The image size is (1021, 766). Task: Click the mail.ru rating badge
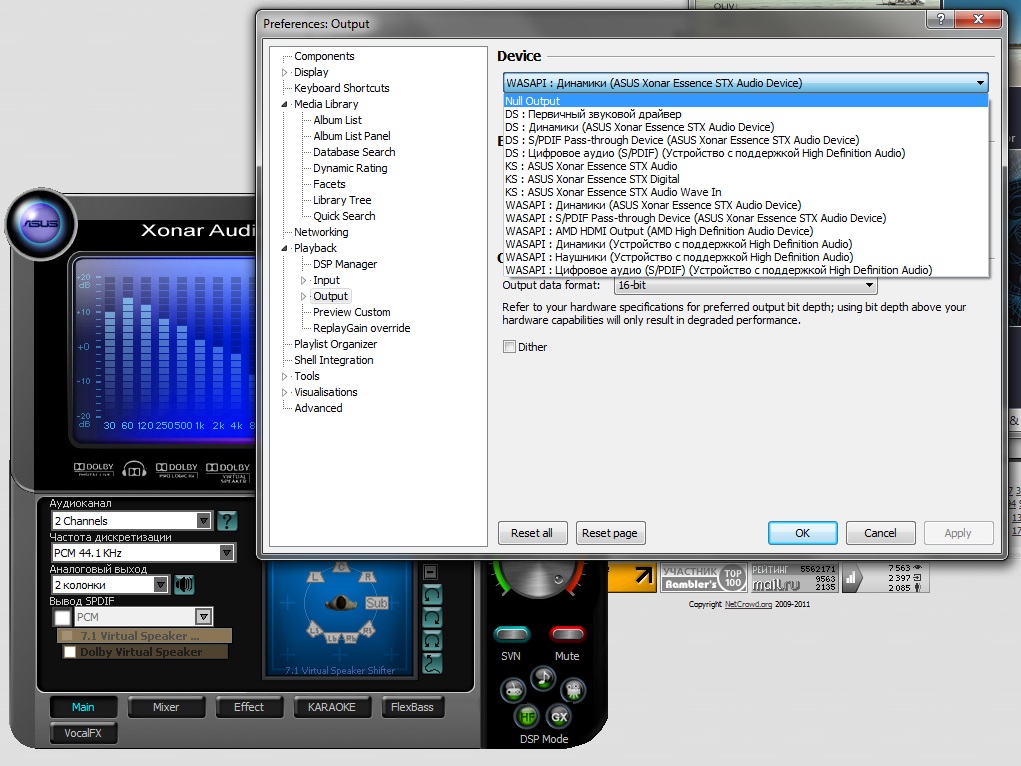[794, 578]
